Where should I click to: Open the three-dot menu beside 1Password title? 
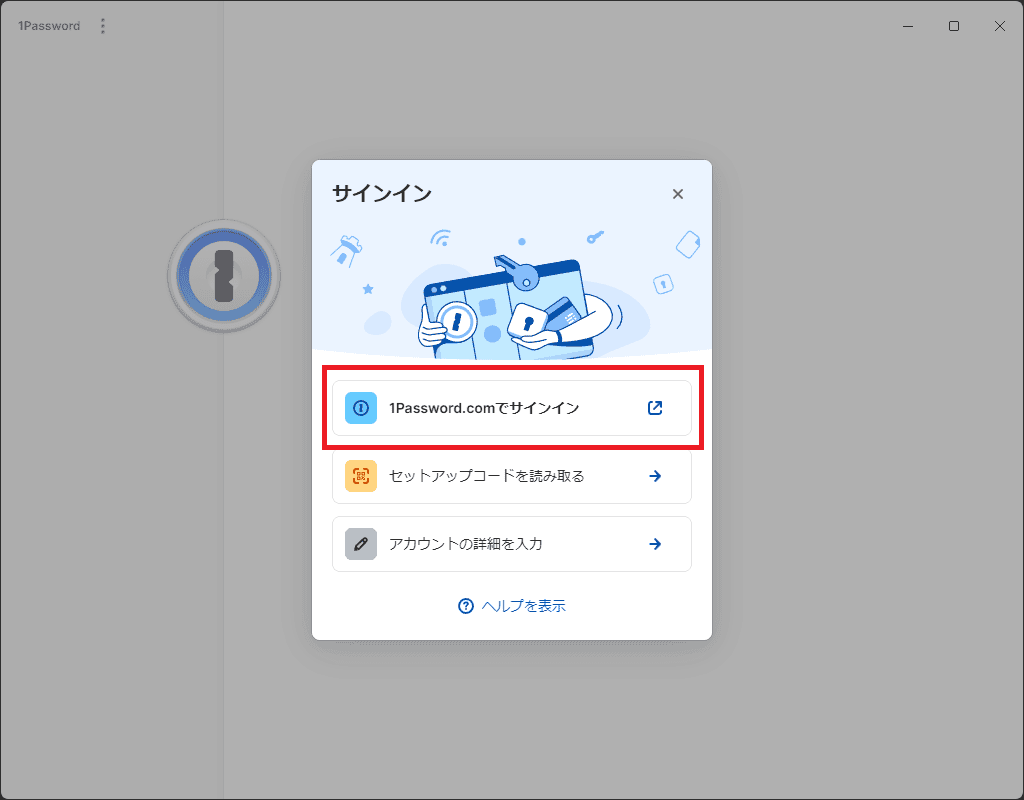tap(103, 26)
